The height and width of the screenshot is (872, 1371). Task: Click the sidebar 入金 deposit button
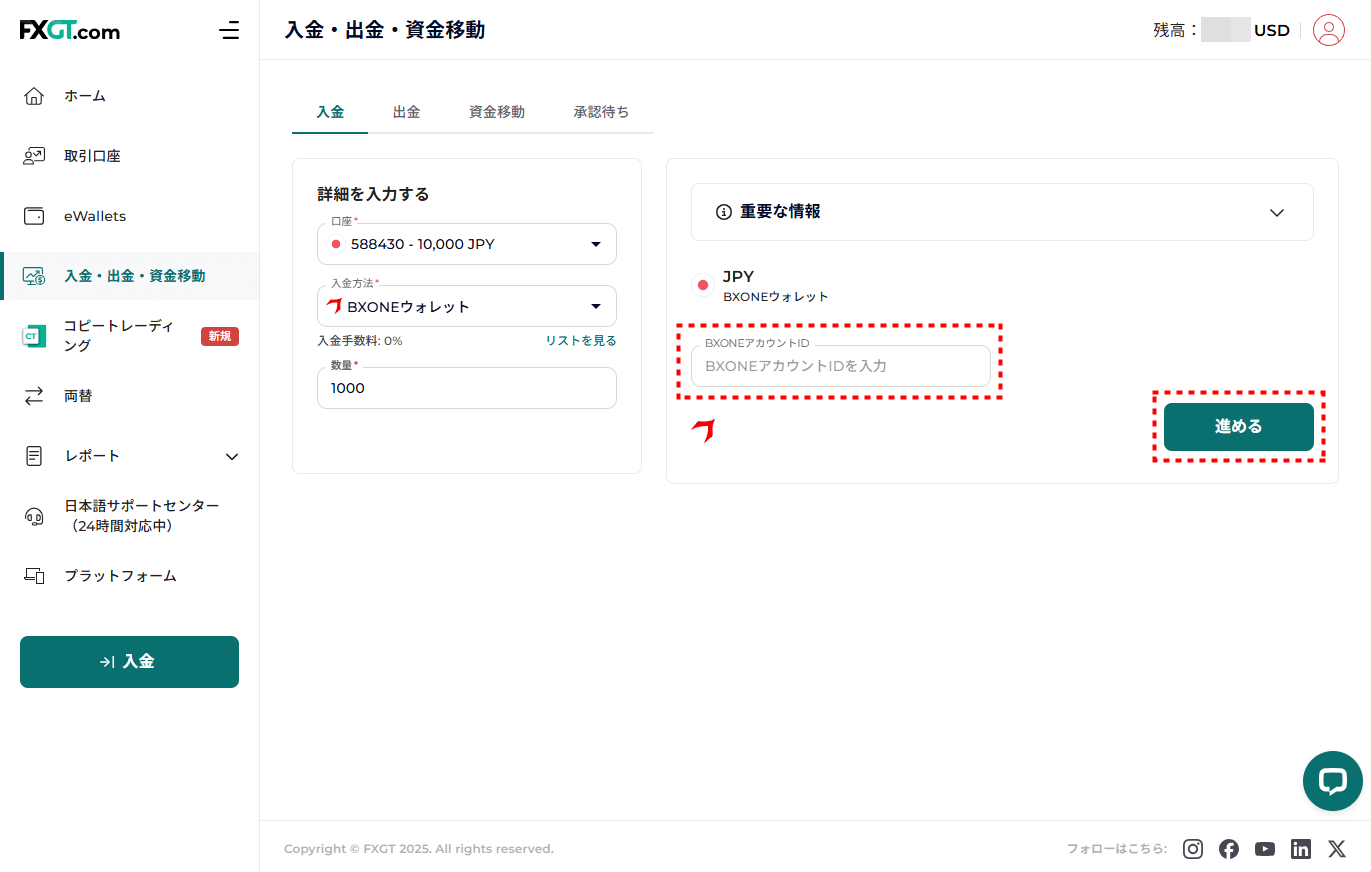pyautogui.click(x=129, y=662)
